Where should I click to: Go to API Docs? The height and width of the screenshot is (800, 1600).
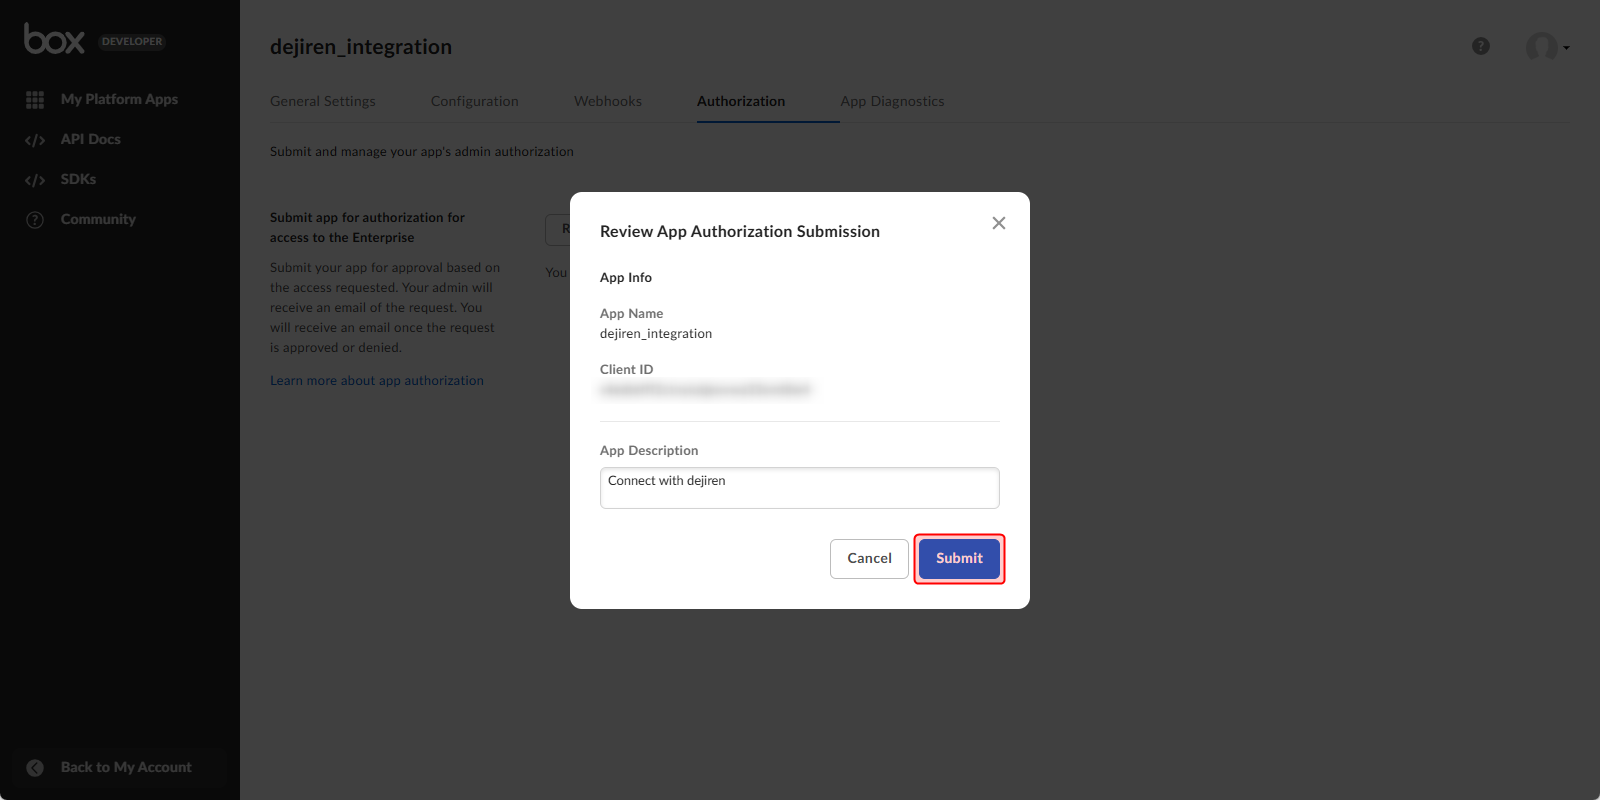(x=90, y=139)
